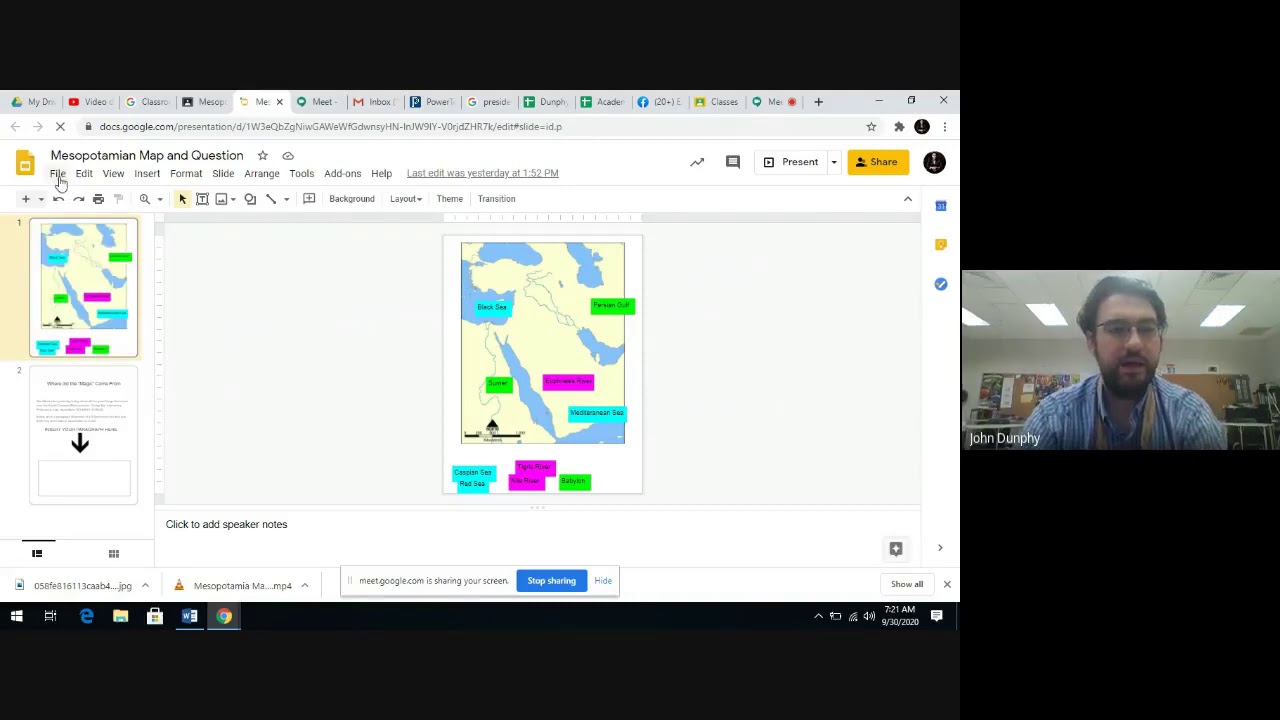Open the Format menu
The width and height of the screenshot is (1280, 720).
point(186,174)
